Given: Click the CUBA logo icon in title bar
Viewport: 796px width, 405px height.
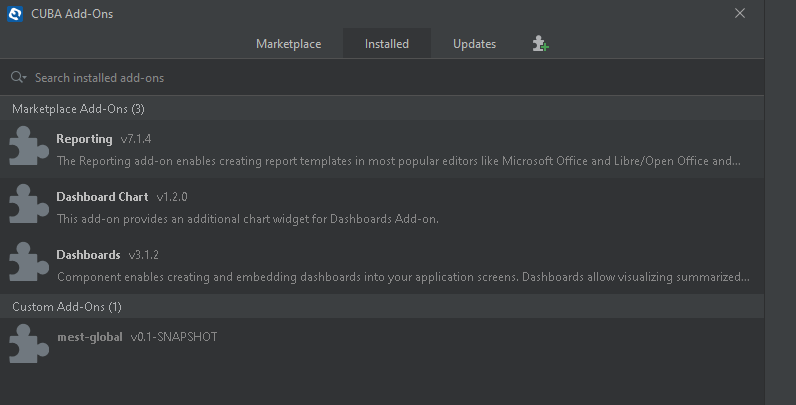Looking at the screenshot, I should point(15,14).
